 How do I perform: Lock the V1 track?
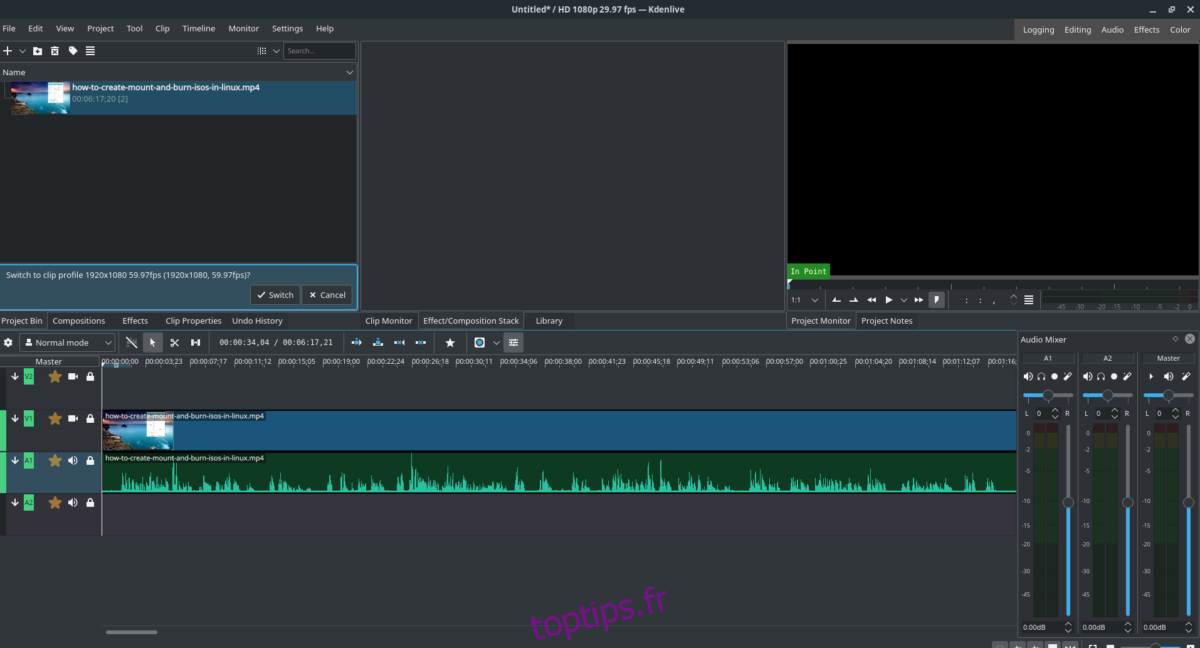(x=90, y=419)
